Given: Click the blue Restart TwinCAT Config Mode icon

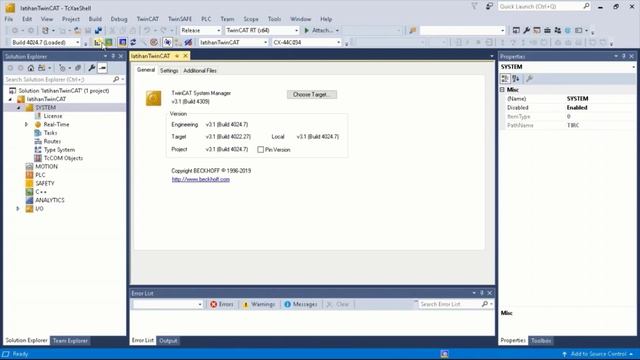Looking at the screenshot, I should coord(122,42).
